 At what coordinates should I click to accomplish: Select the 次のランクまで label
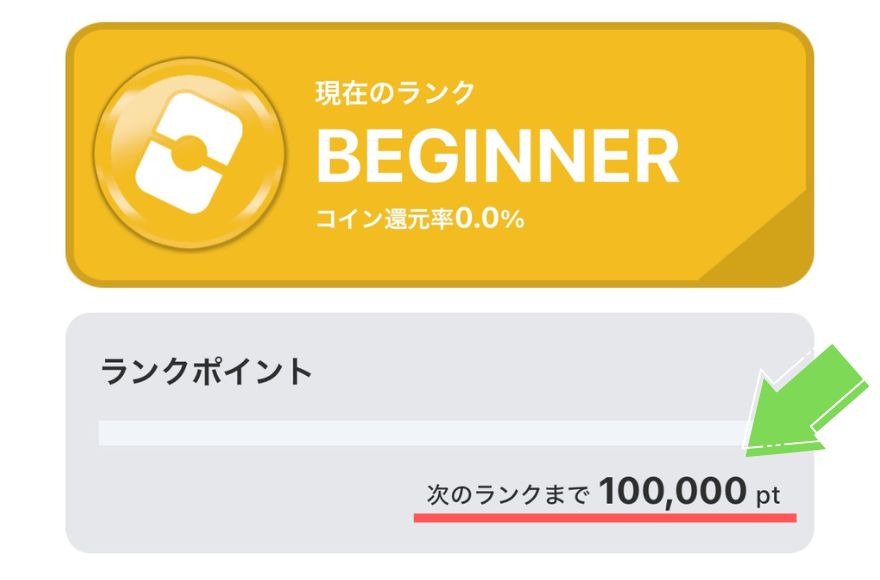(508, 495)
